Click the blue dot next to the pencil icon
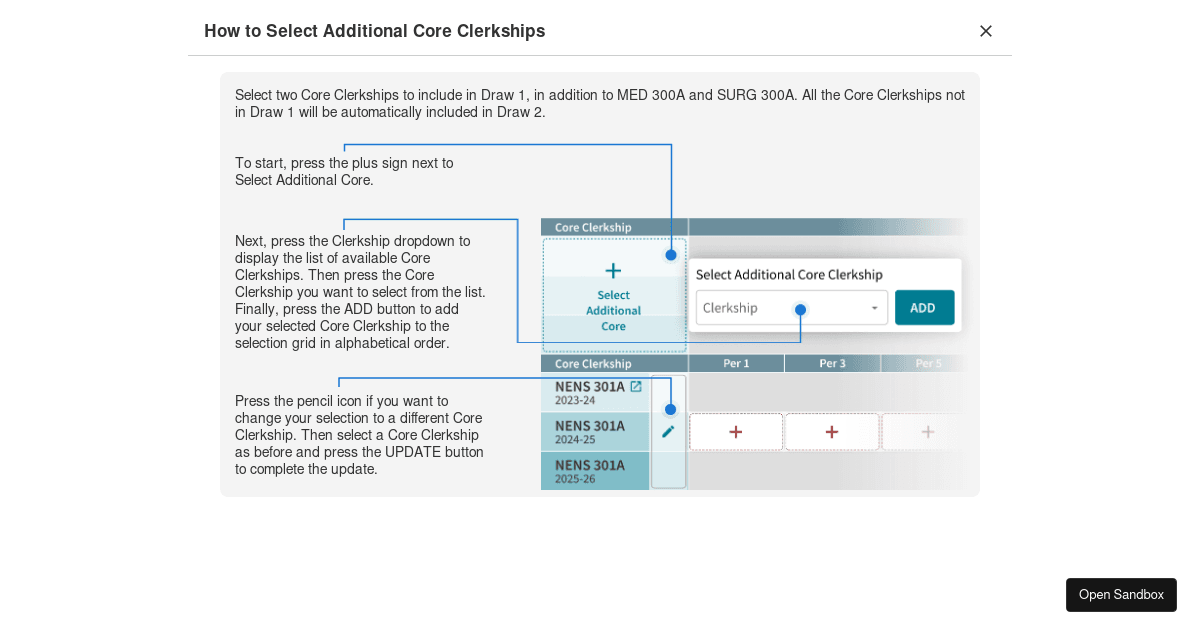The width and height of the screenshot is (1200, 630). 670,408
